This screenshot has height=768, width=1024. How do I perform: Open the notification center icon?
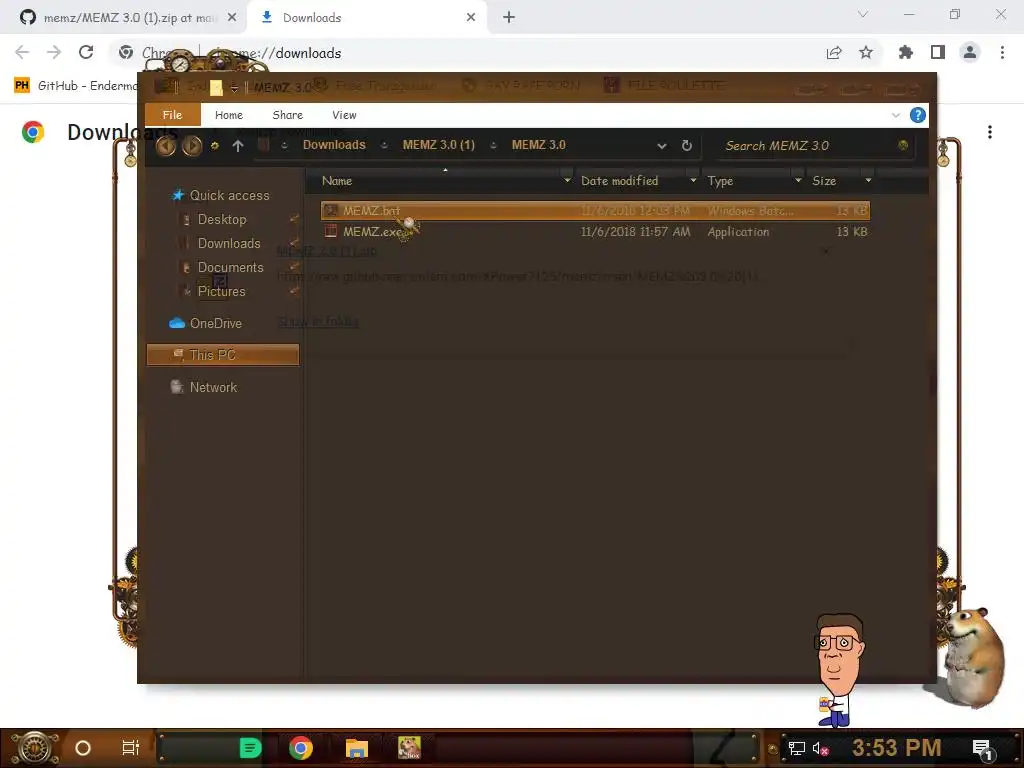pyautogui.click(x=982, y=749)
